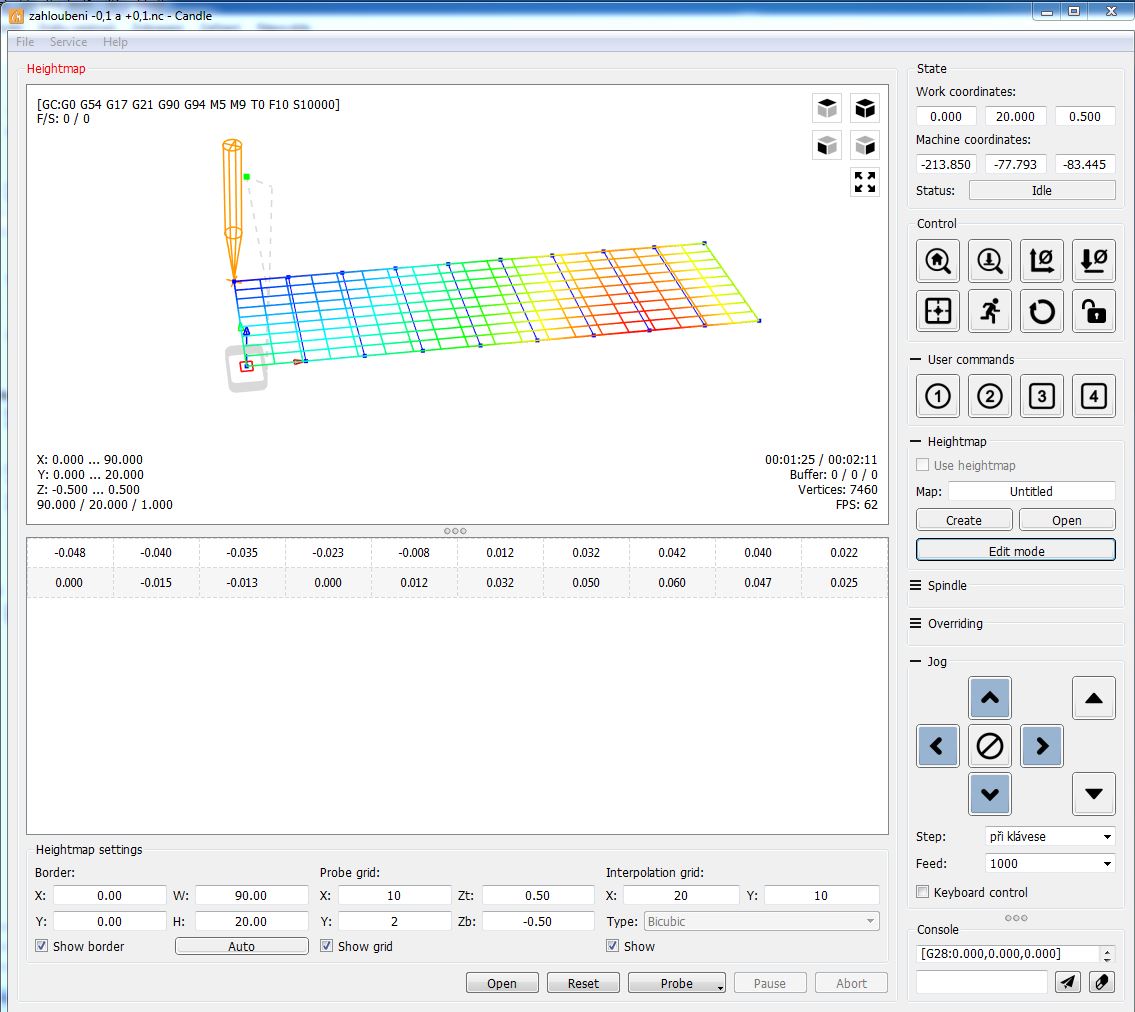Click the Z-probe icon in Control

(x=990, y=261)
